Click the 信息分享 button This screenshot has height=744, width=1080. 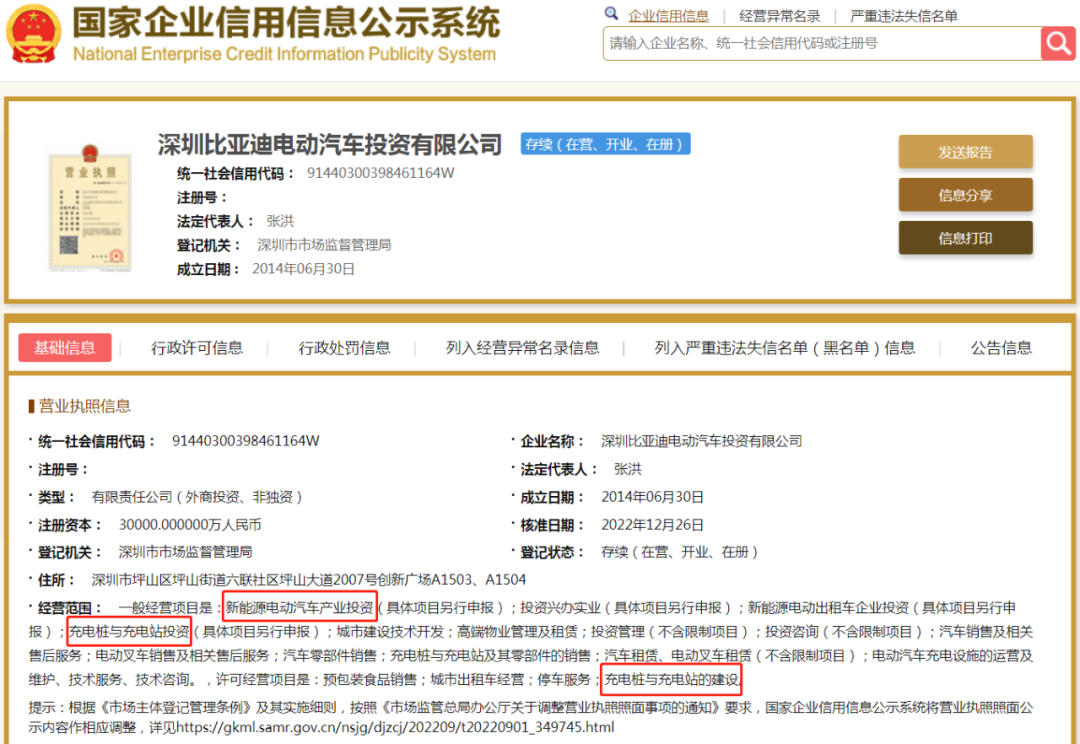tap(965, 196)
